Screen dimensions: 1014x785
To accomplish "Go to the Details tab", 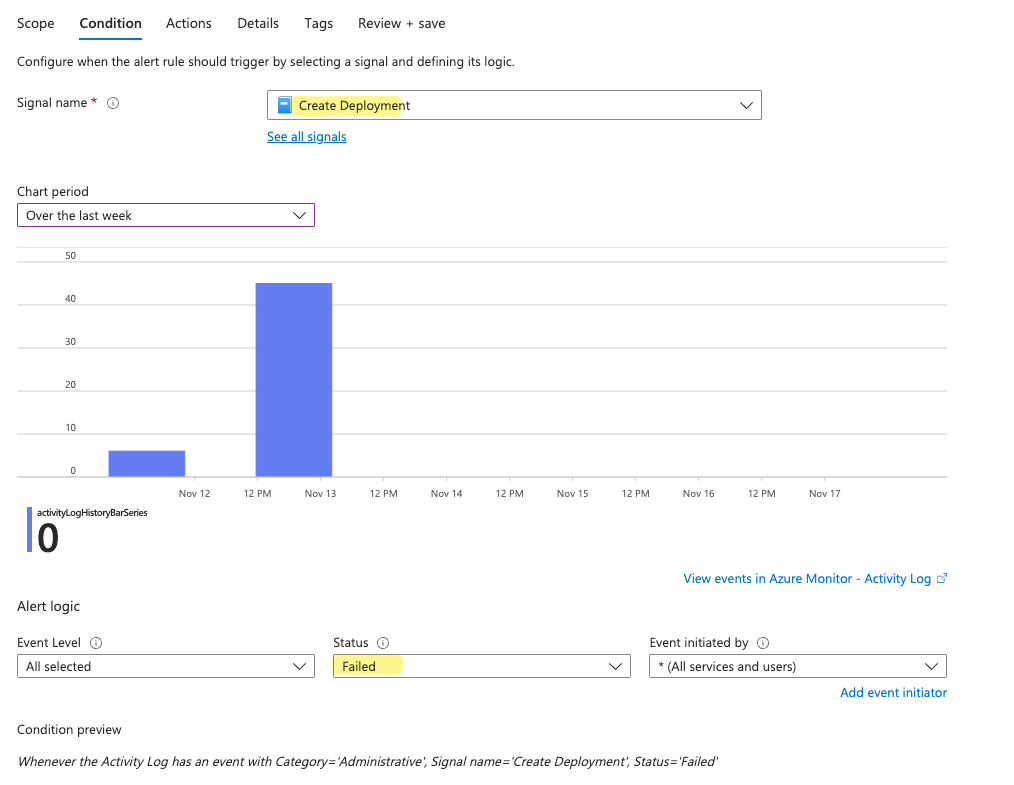I will pyautogui.click(x=258, y=23).
